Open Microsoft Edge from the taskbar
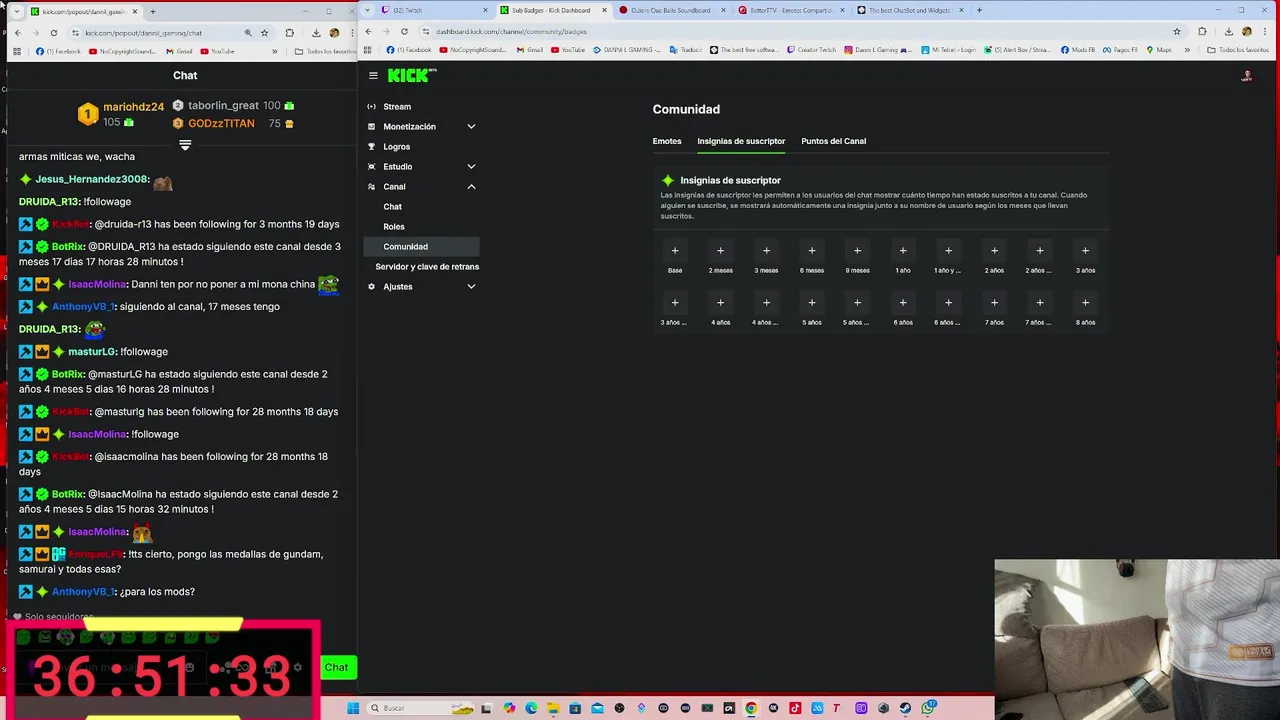 click(x=531, y=708)
